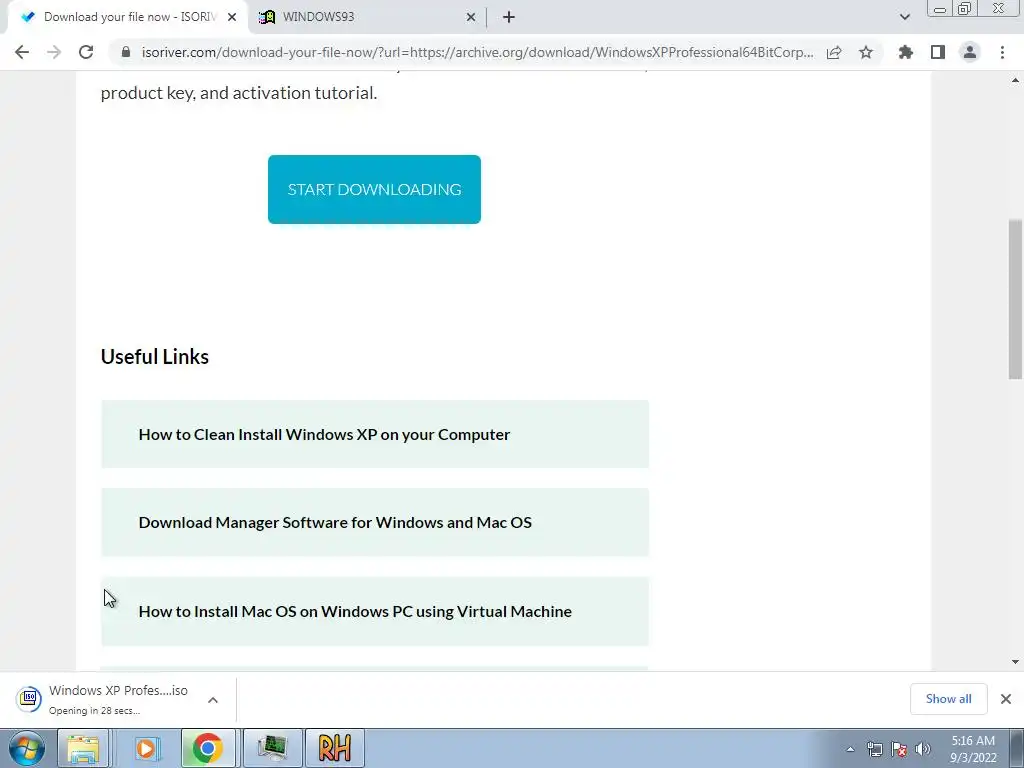View site info via the padlock icon

tap(127, 52)
